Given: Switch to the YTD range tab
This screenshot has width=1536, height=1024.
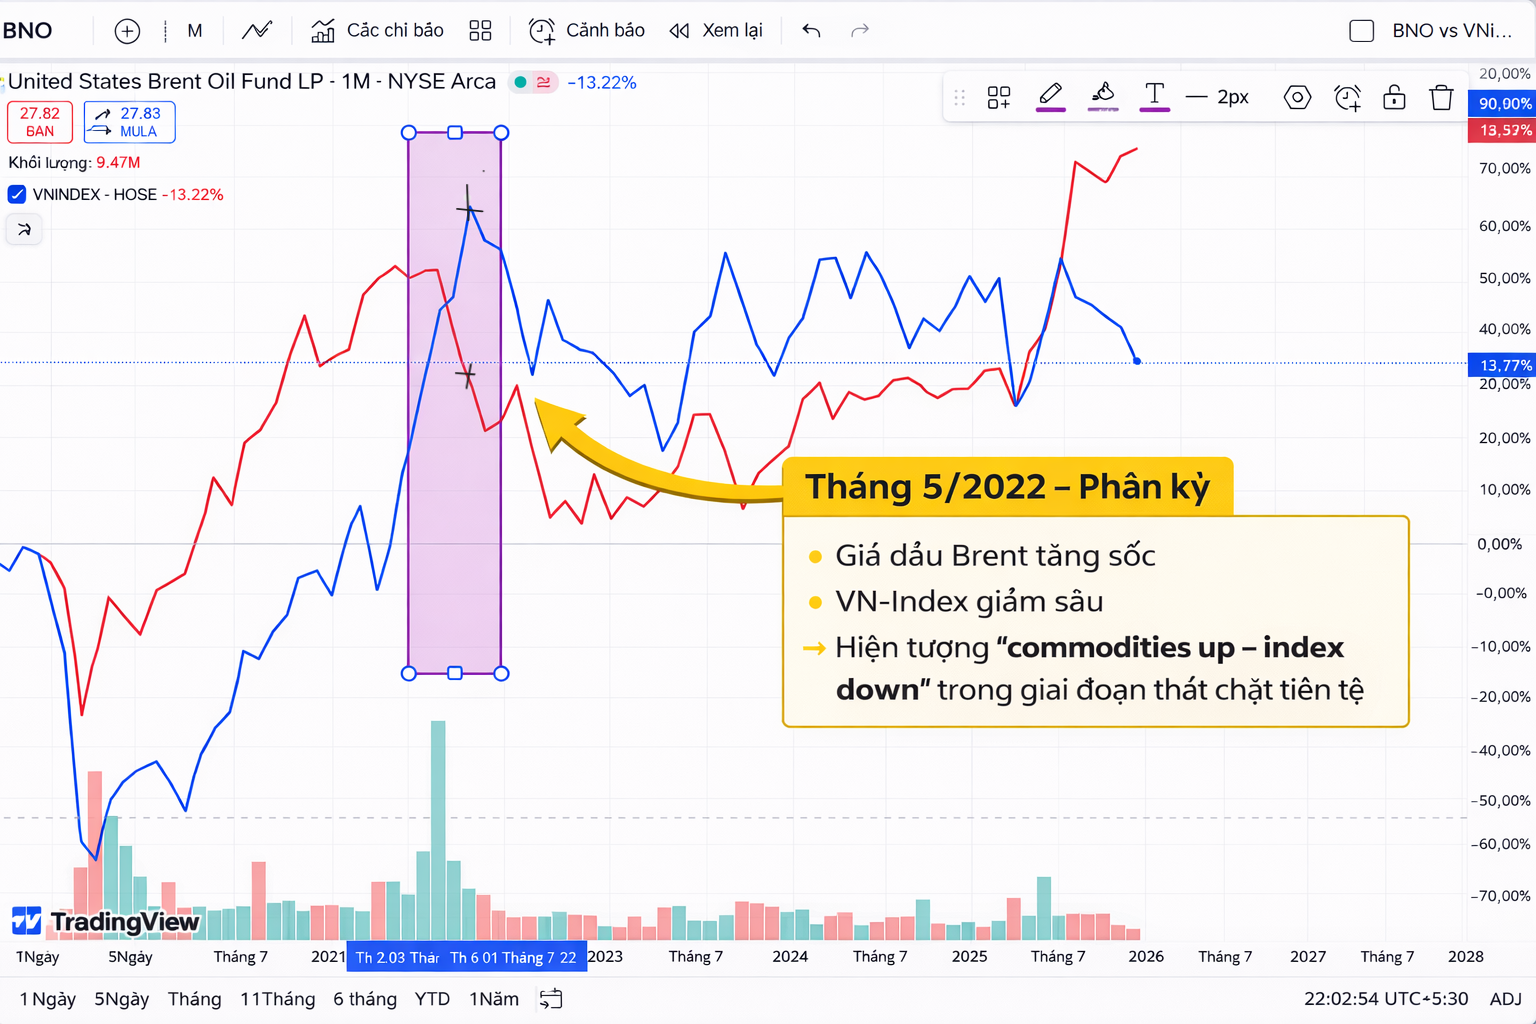Looking at the screenshot, I should 432,998.
